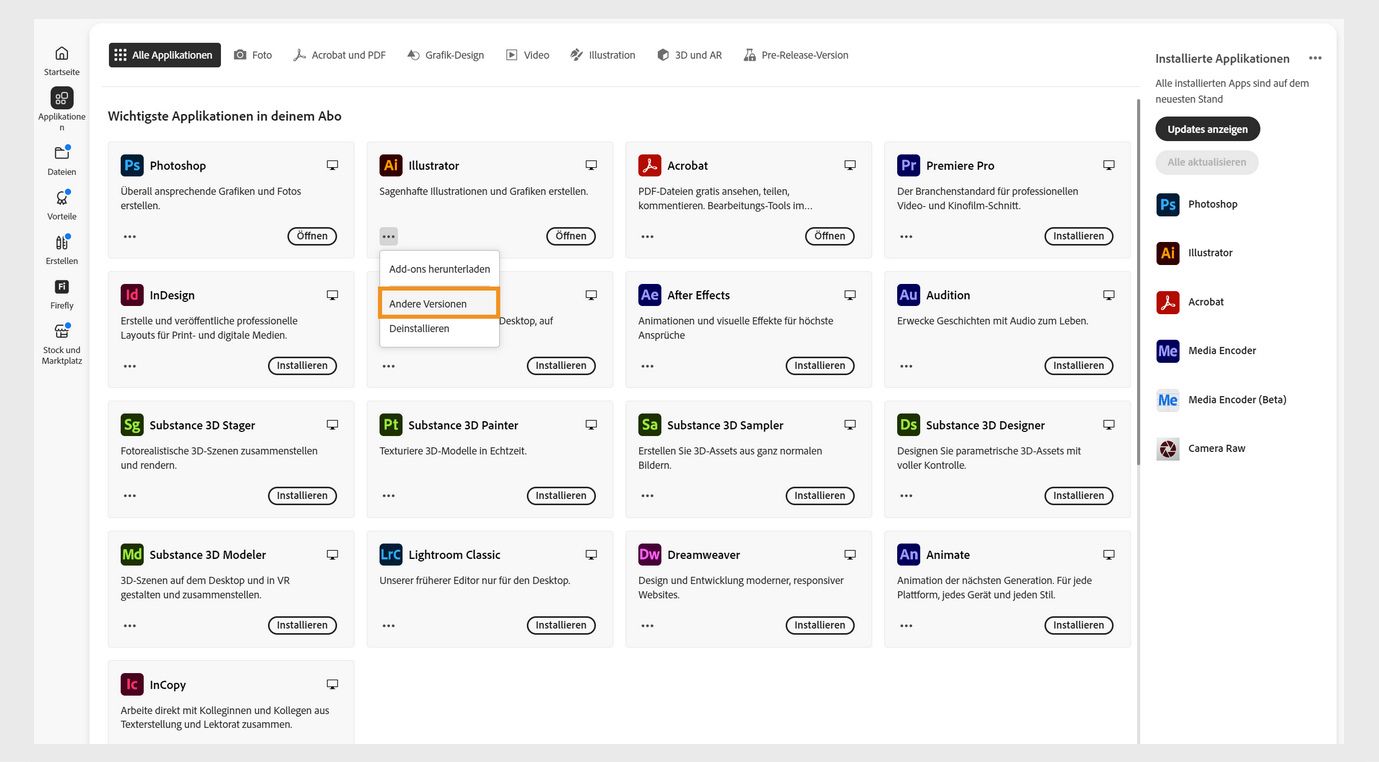The image size is (1379, 762).
Task: Open Stock und Marktplatz in the sidebar
Action: [x=61, y=343]
